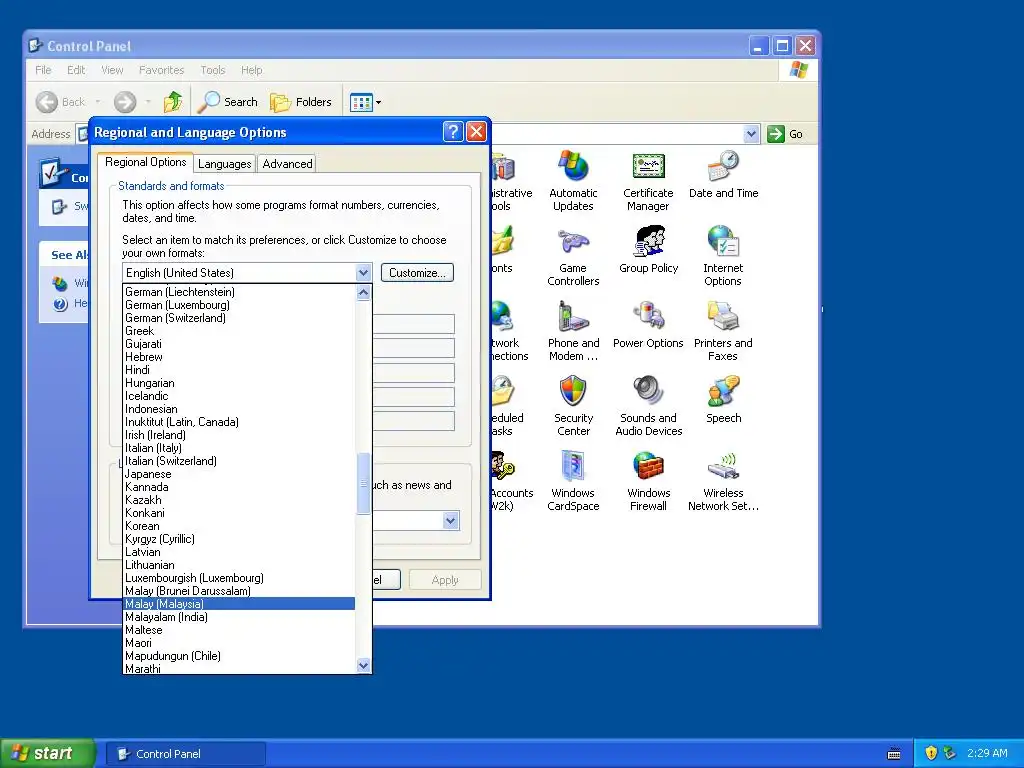Select Luxembourgish (Luxembourg) entry
Viewport: 1024px width, 768px height.
pyautogui.click(x=239, y=578)
